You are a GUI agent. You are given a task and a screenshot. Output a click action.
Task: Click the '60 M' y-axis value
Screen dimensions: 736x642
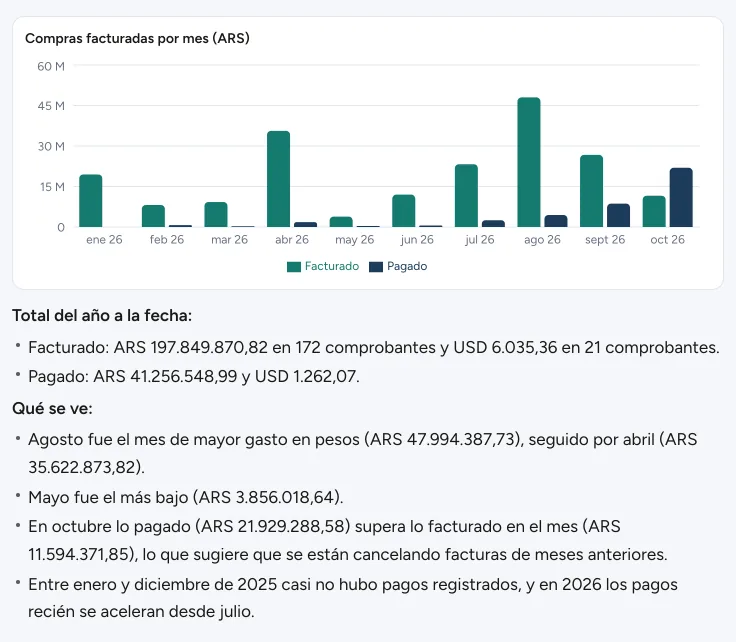tap(51, 67)
